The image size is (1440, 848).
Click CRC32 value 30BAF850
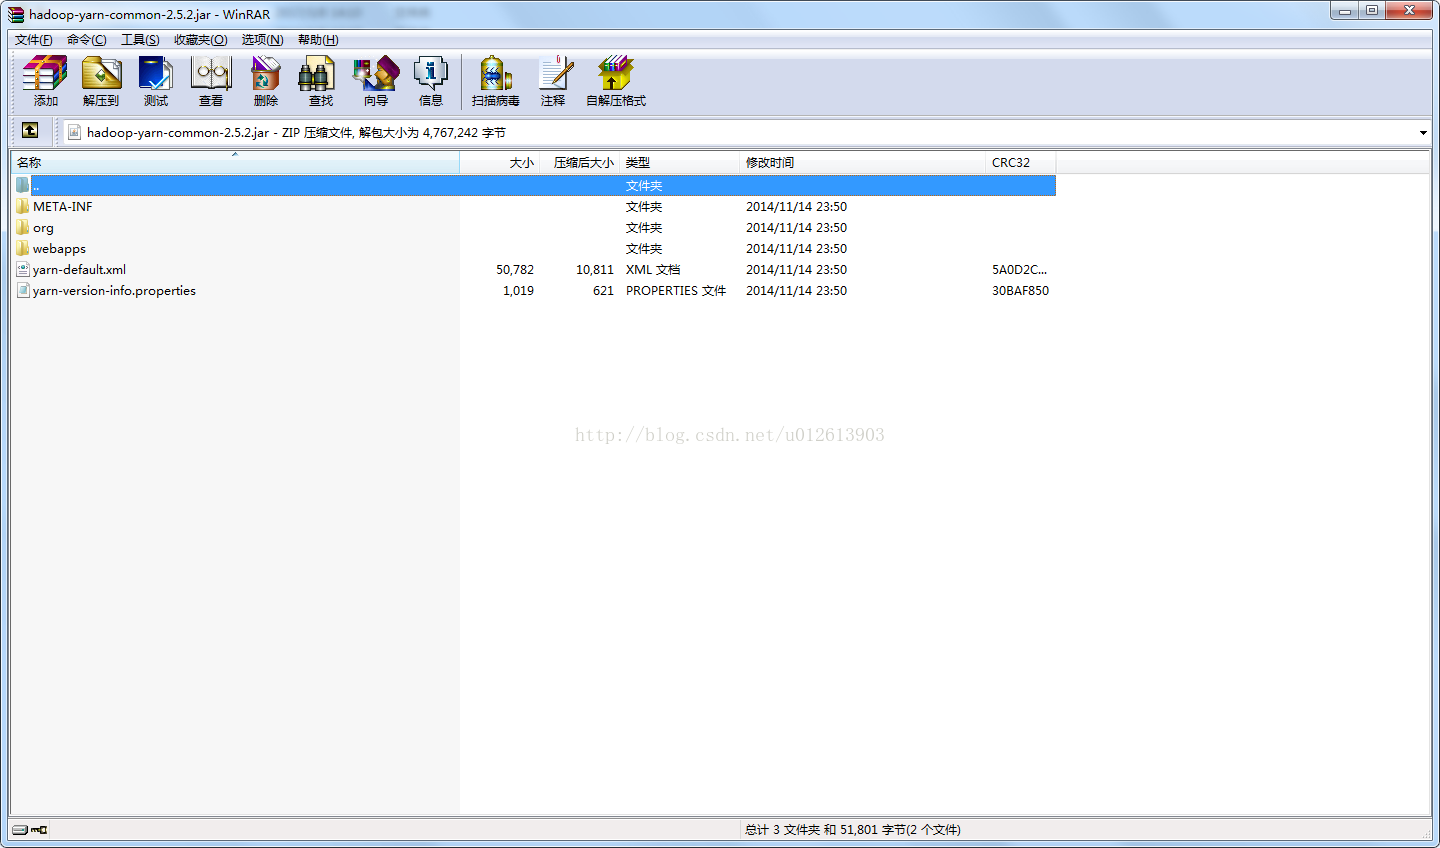click(x=1020, y=290)
